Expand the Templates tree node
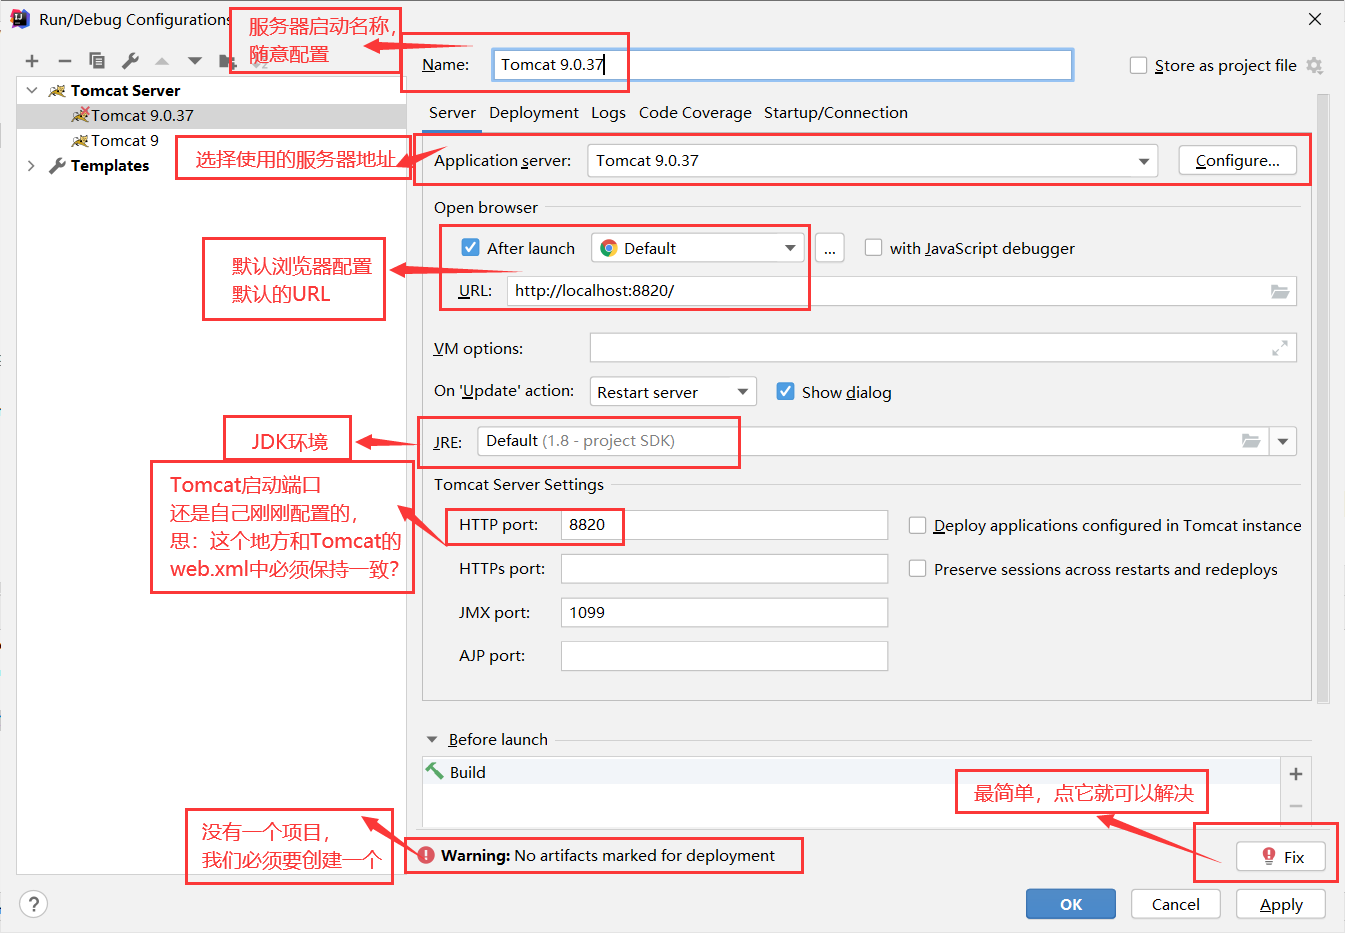 tap(31, 166)
